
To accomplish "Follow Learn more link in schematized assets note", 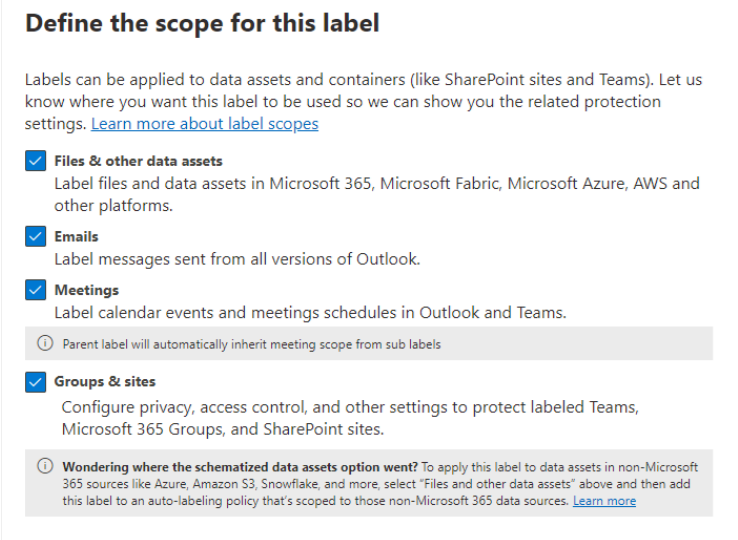I will (x=604, y=501).
